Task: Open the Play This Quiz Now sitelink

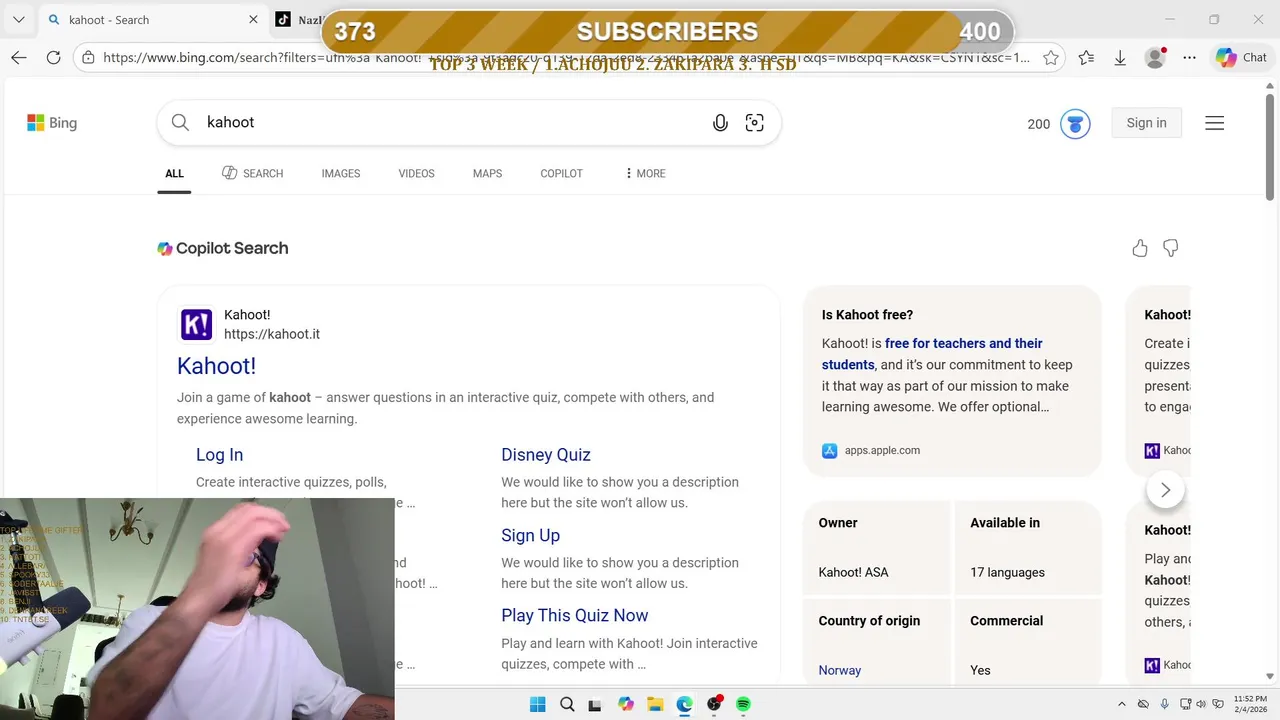Action: (x=574, y=615)
